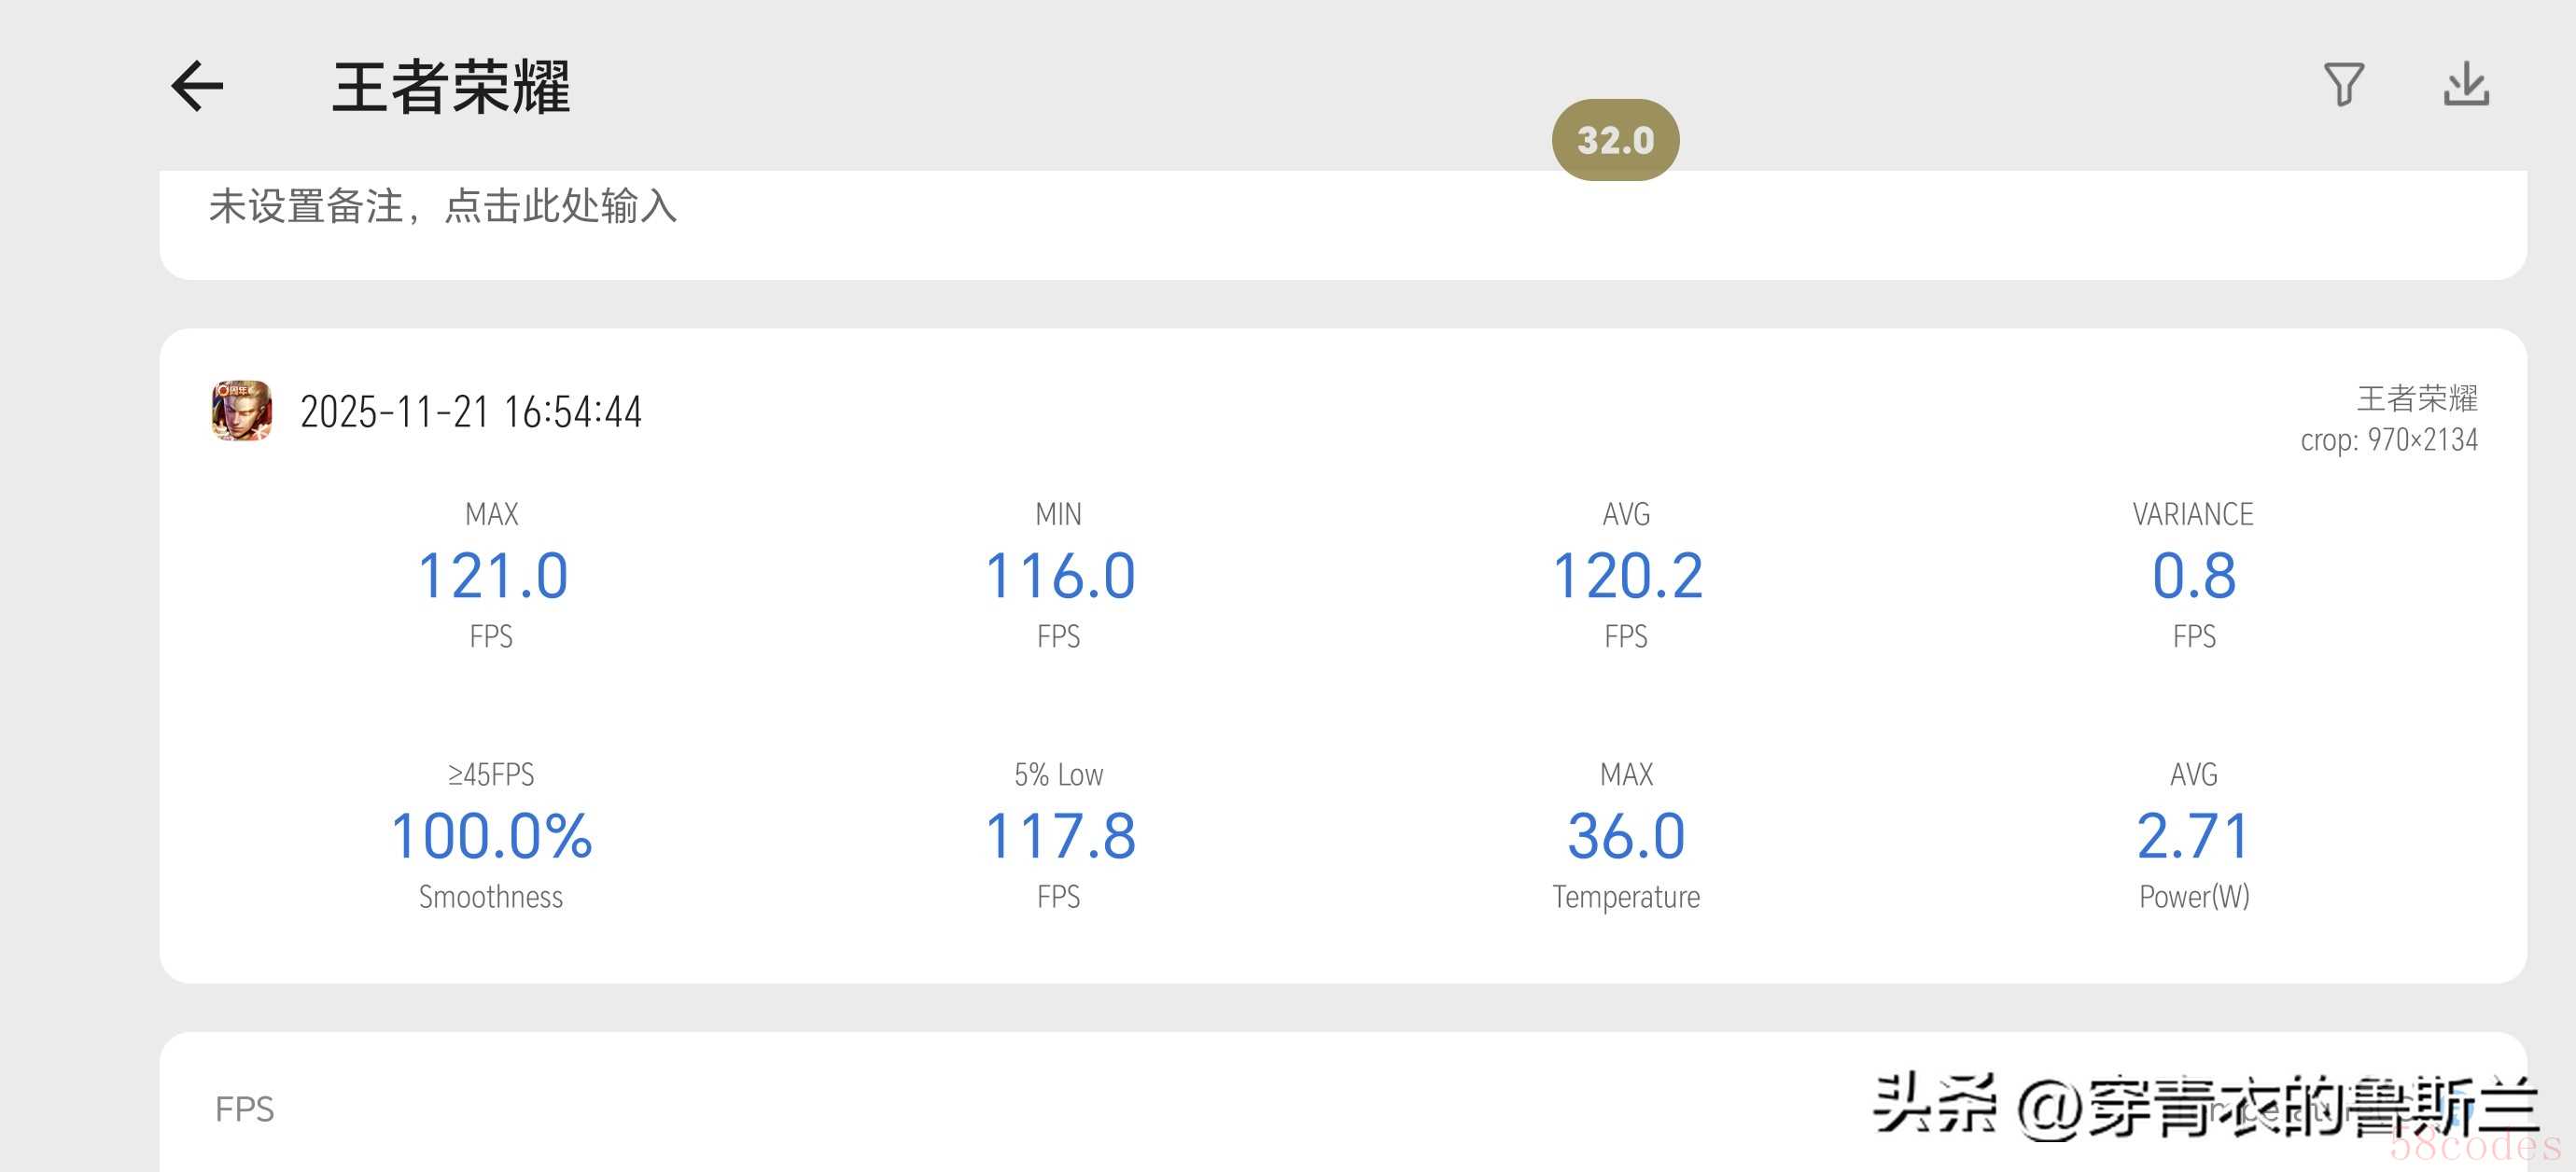Click the AVG 120.2 FPS value
This screenshot has height=1172, width=2576.
pos(1627,576)
